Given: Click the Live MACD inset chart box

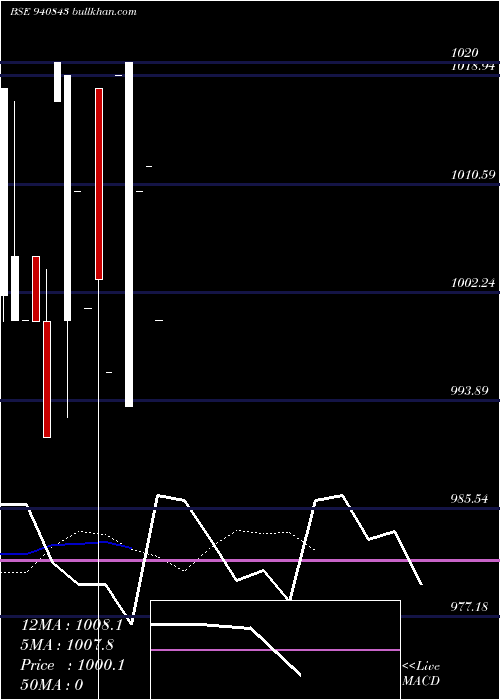Looking at the screenshot, I should 275,650.
